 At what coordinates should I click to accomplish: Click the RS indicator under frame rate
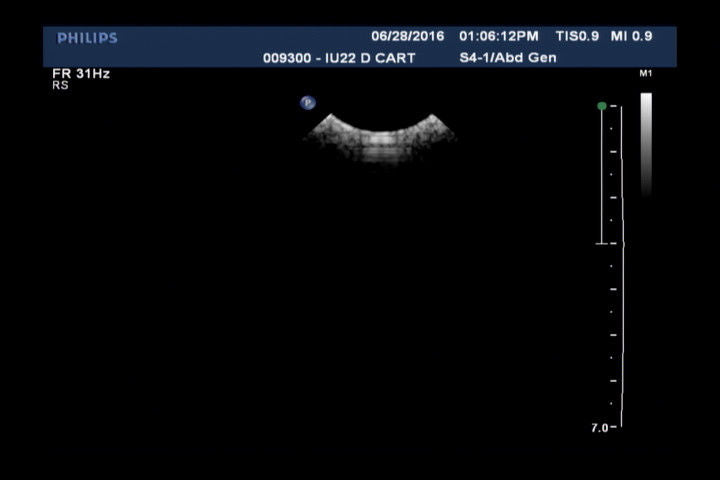click(x=60, y=86)
